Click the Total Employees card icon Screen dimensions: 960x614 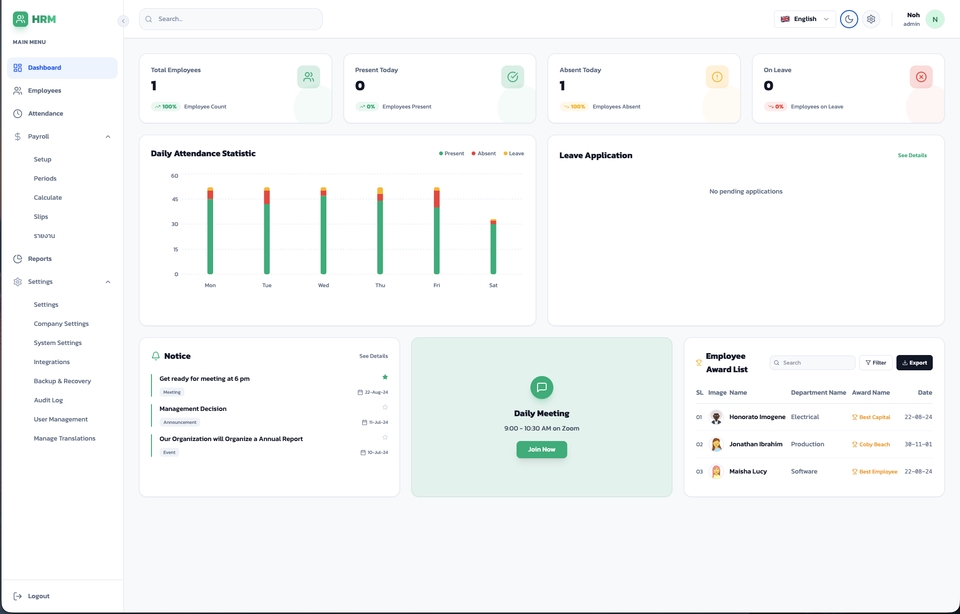coord(308,77)
